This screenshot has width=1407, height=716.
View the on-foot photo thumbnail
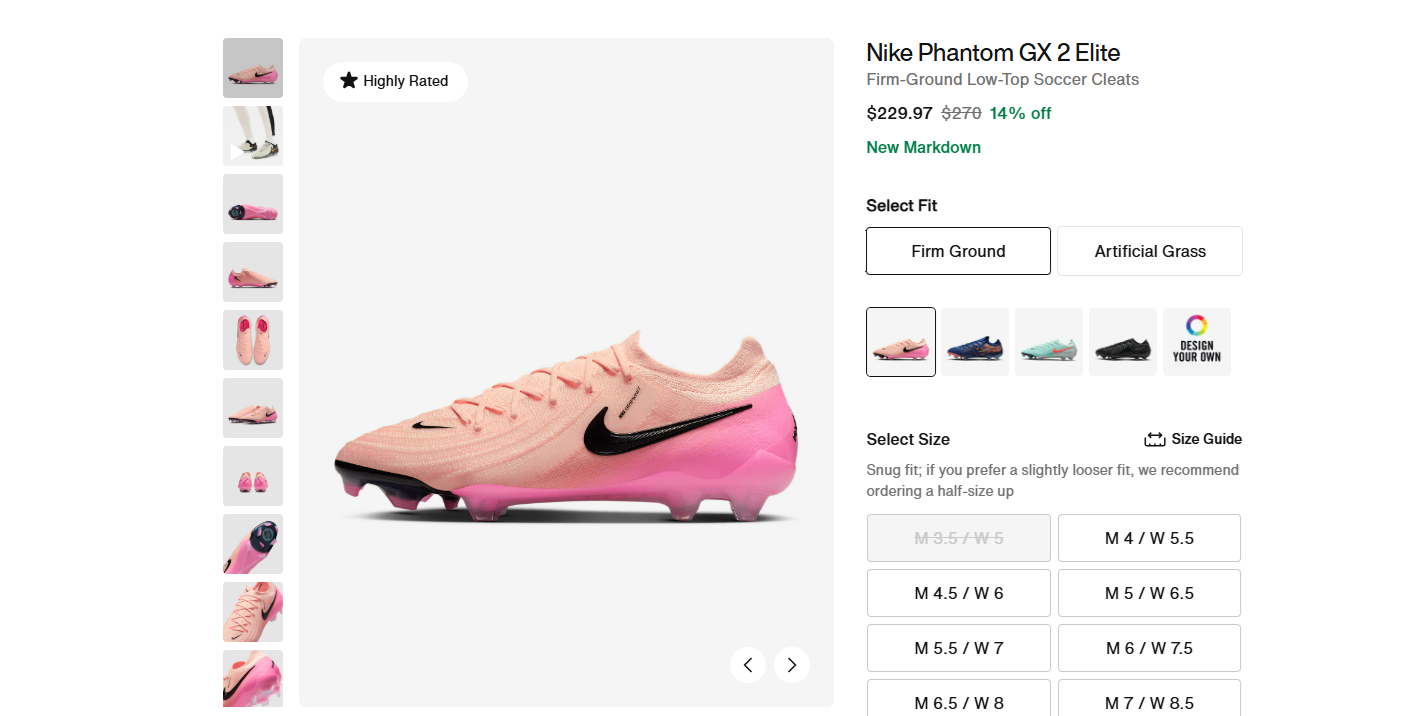click(x=252, y=135)
